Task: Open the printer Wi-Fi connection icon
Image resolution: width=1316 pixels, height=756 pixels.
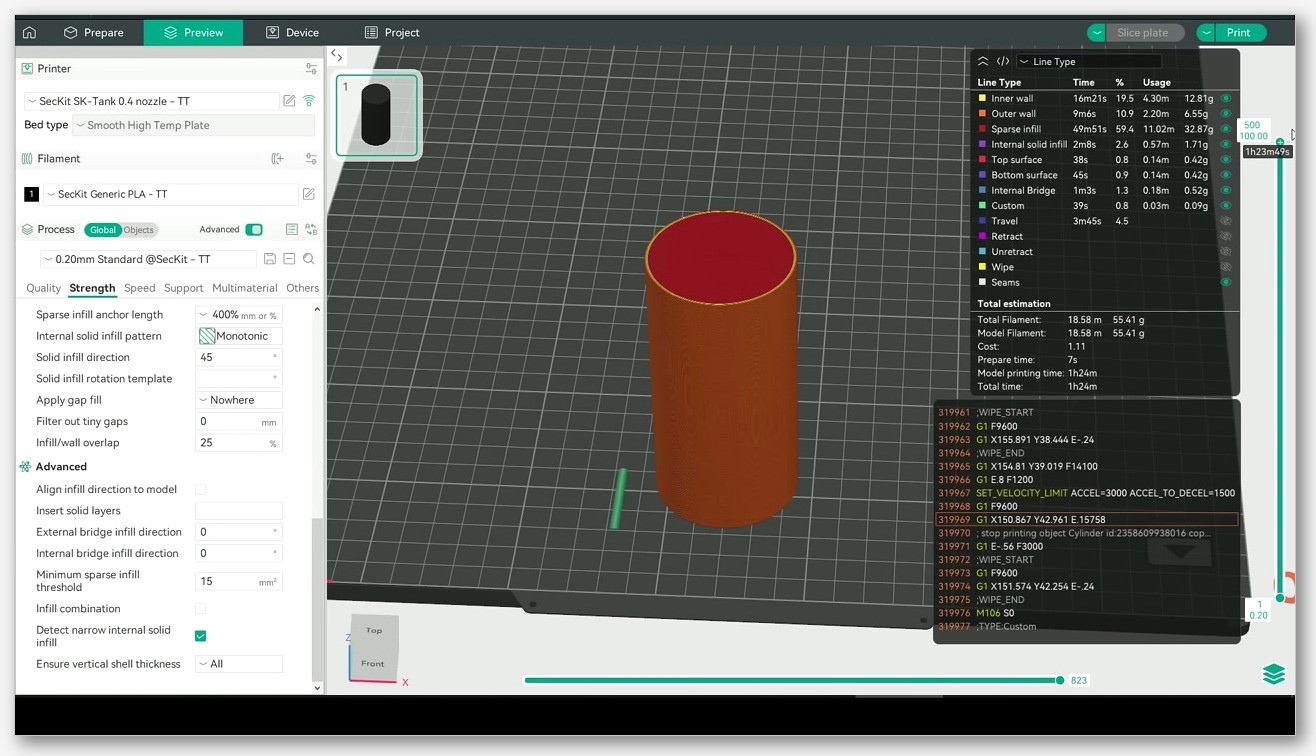Action: pos(309,101)
